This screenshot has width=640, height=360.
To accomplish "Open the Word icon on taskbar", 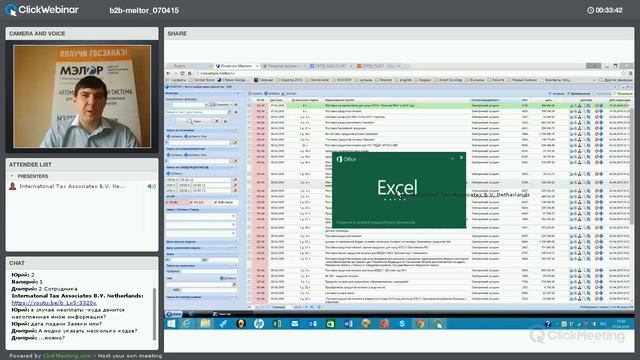I will (348, 324).
